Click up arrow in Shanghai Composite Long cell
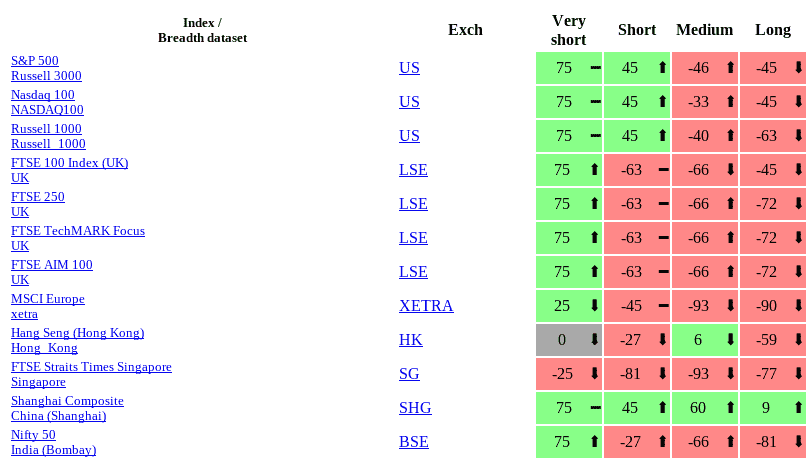This screenshot has height=468, width=812. pos(798,408)
